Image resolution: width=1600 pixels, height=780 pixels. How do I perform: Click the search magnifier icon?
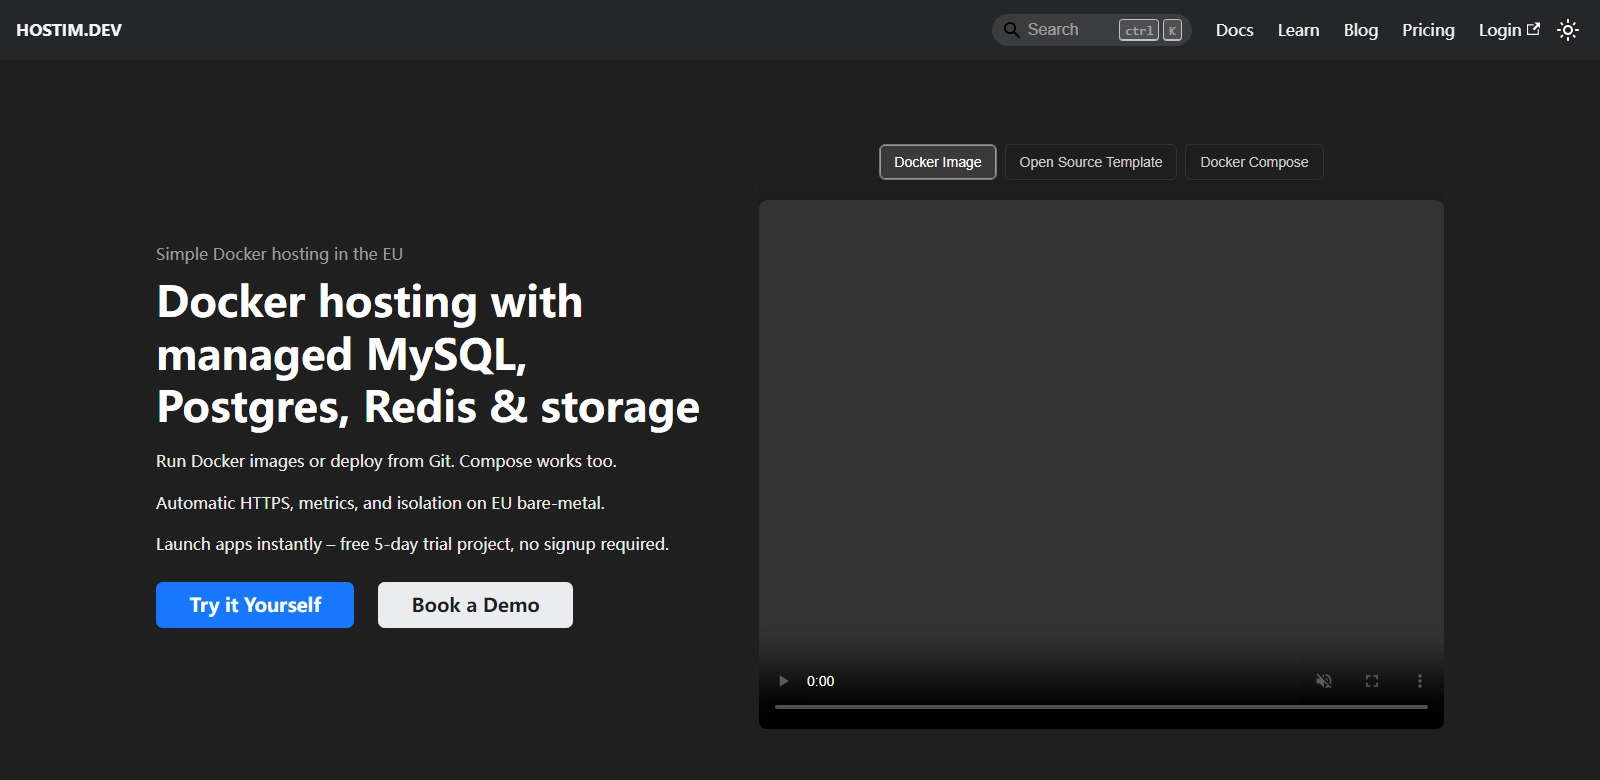[1011, 30]
